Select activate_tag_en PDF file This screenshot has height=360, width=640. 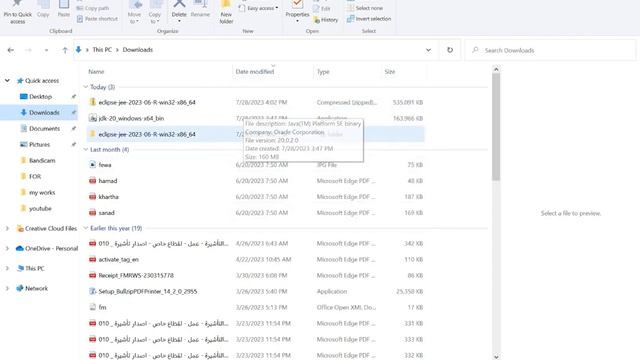tap(256, 259)
